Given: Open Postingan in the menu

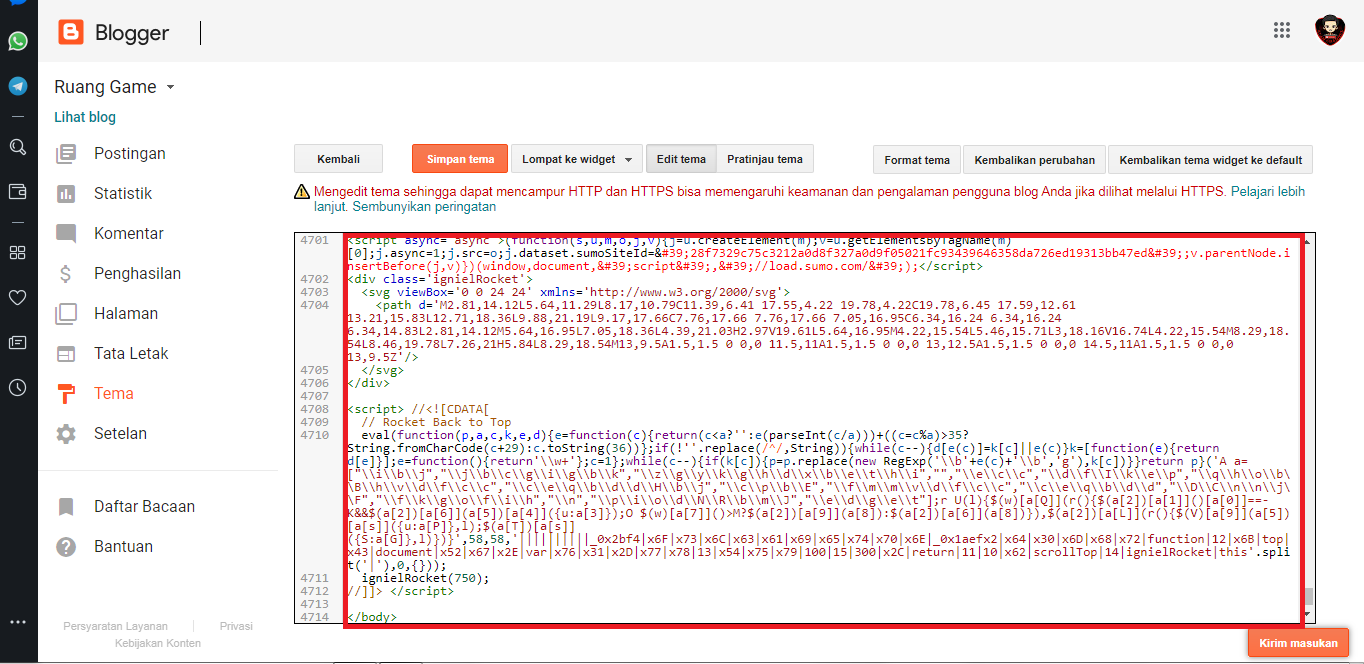Looking at the screenshot, I should click(130, 154).
